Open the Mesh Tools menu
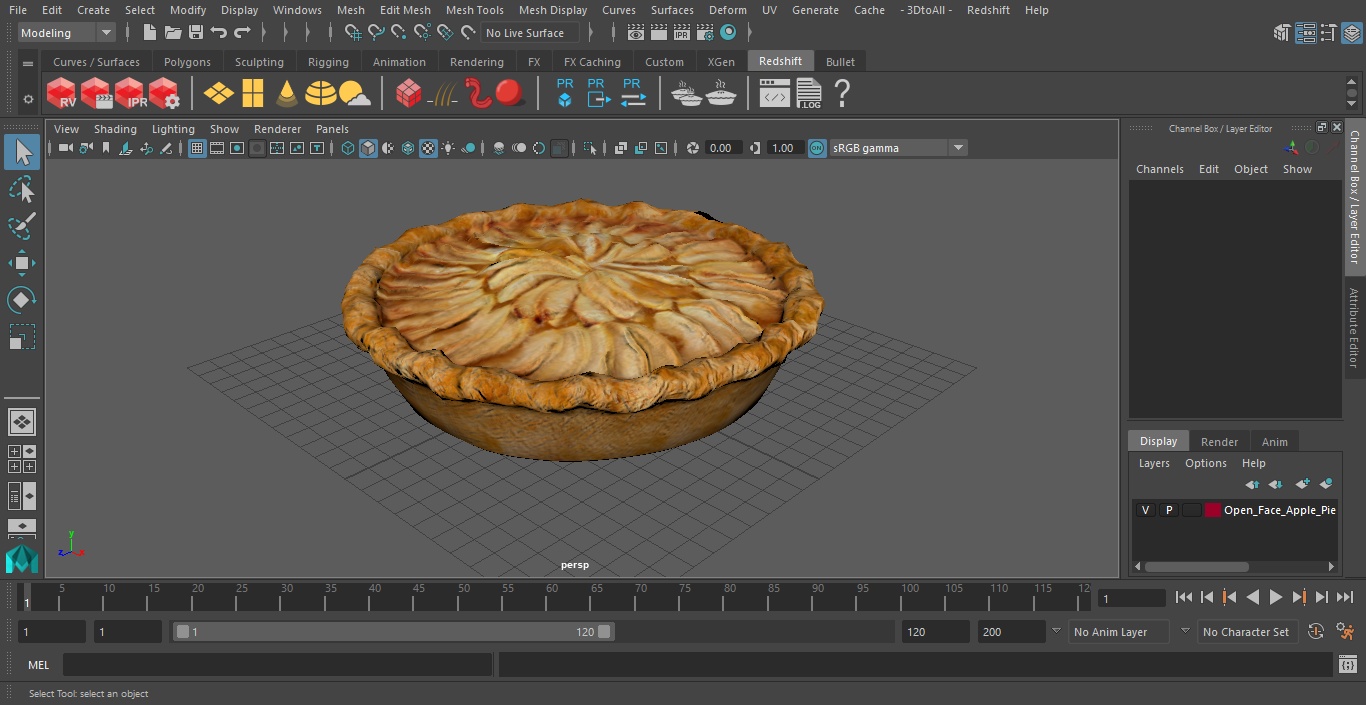The width and height of the screenshot is (1366, 705). [474, 10]
